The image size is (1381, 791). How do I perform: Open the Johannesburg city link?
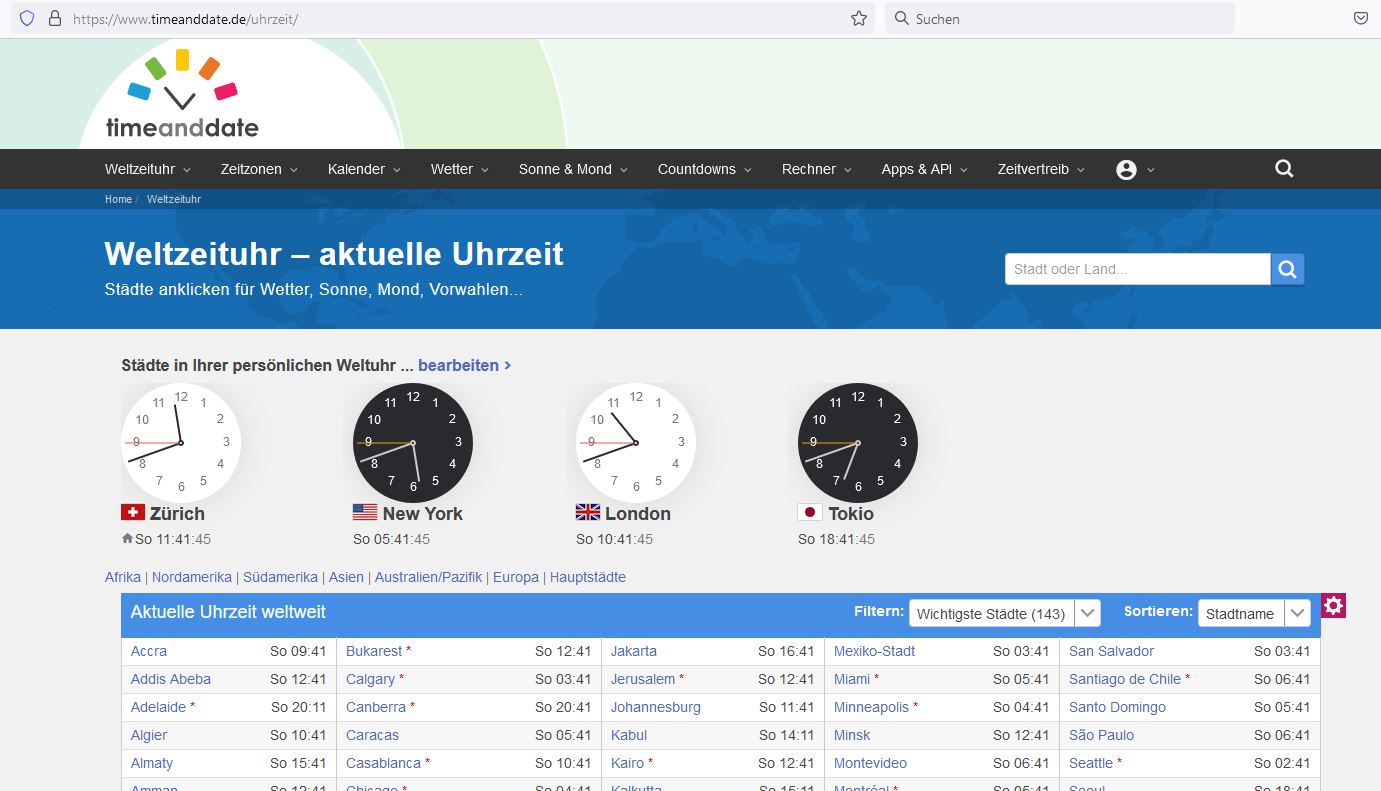coord(655,707)
